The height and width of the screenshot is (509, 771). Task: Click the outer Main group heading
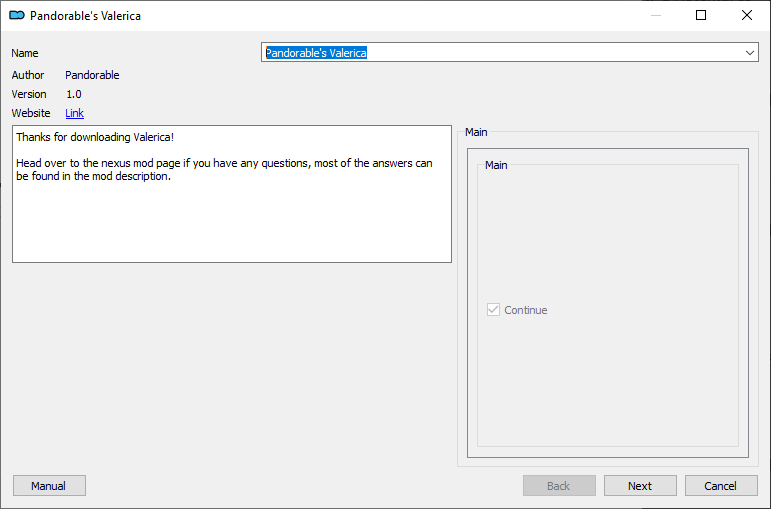point(476,132)
